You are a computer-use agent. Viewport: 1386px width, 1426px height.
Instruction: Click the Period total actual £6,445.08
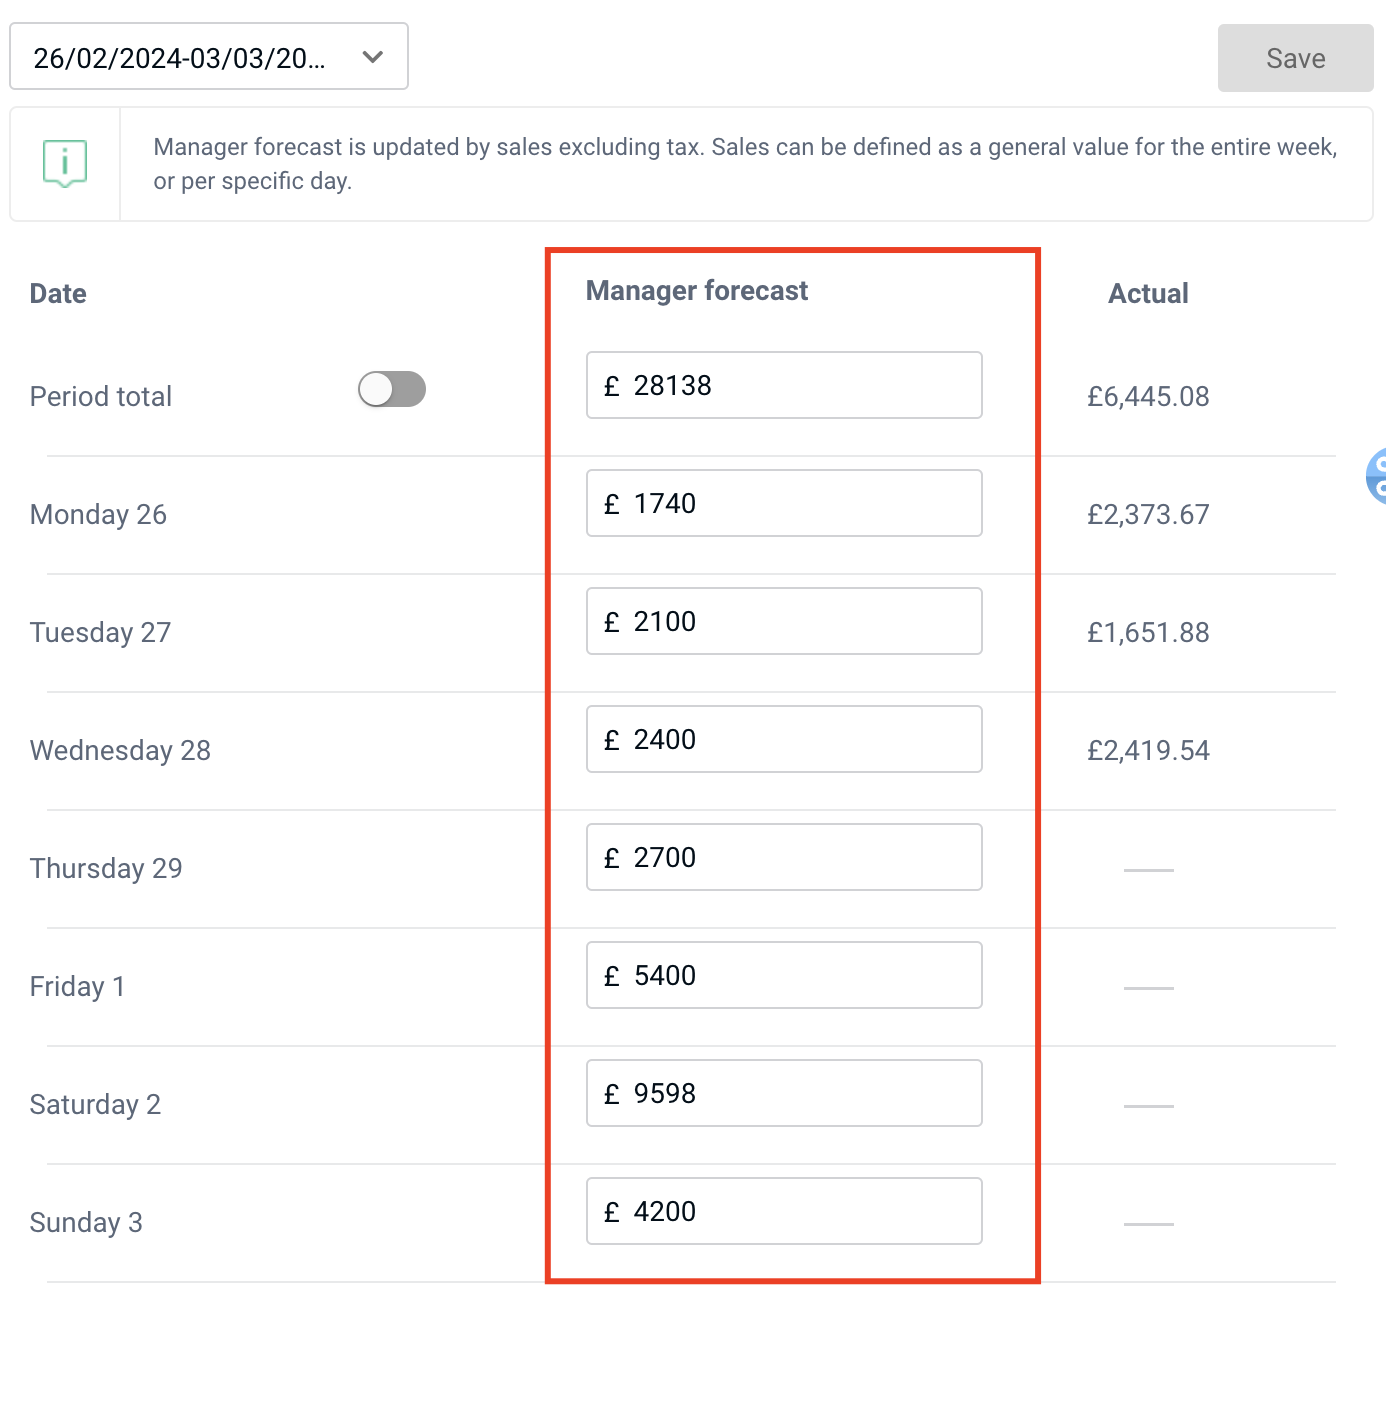point(1148,397)
